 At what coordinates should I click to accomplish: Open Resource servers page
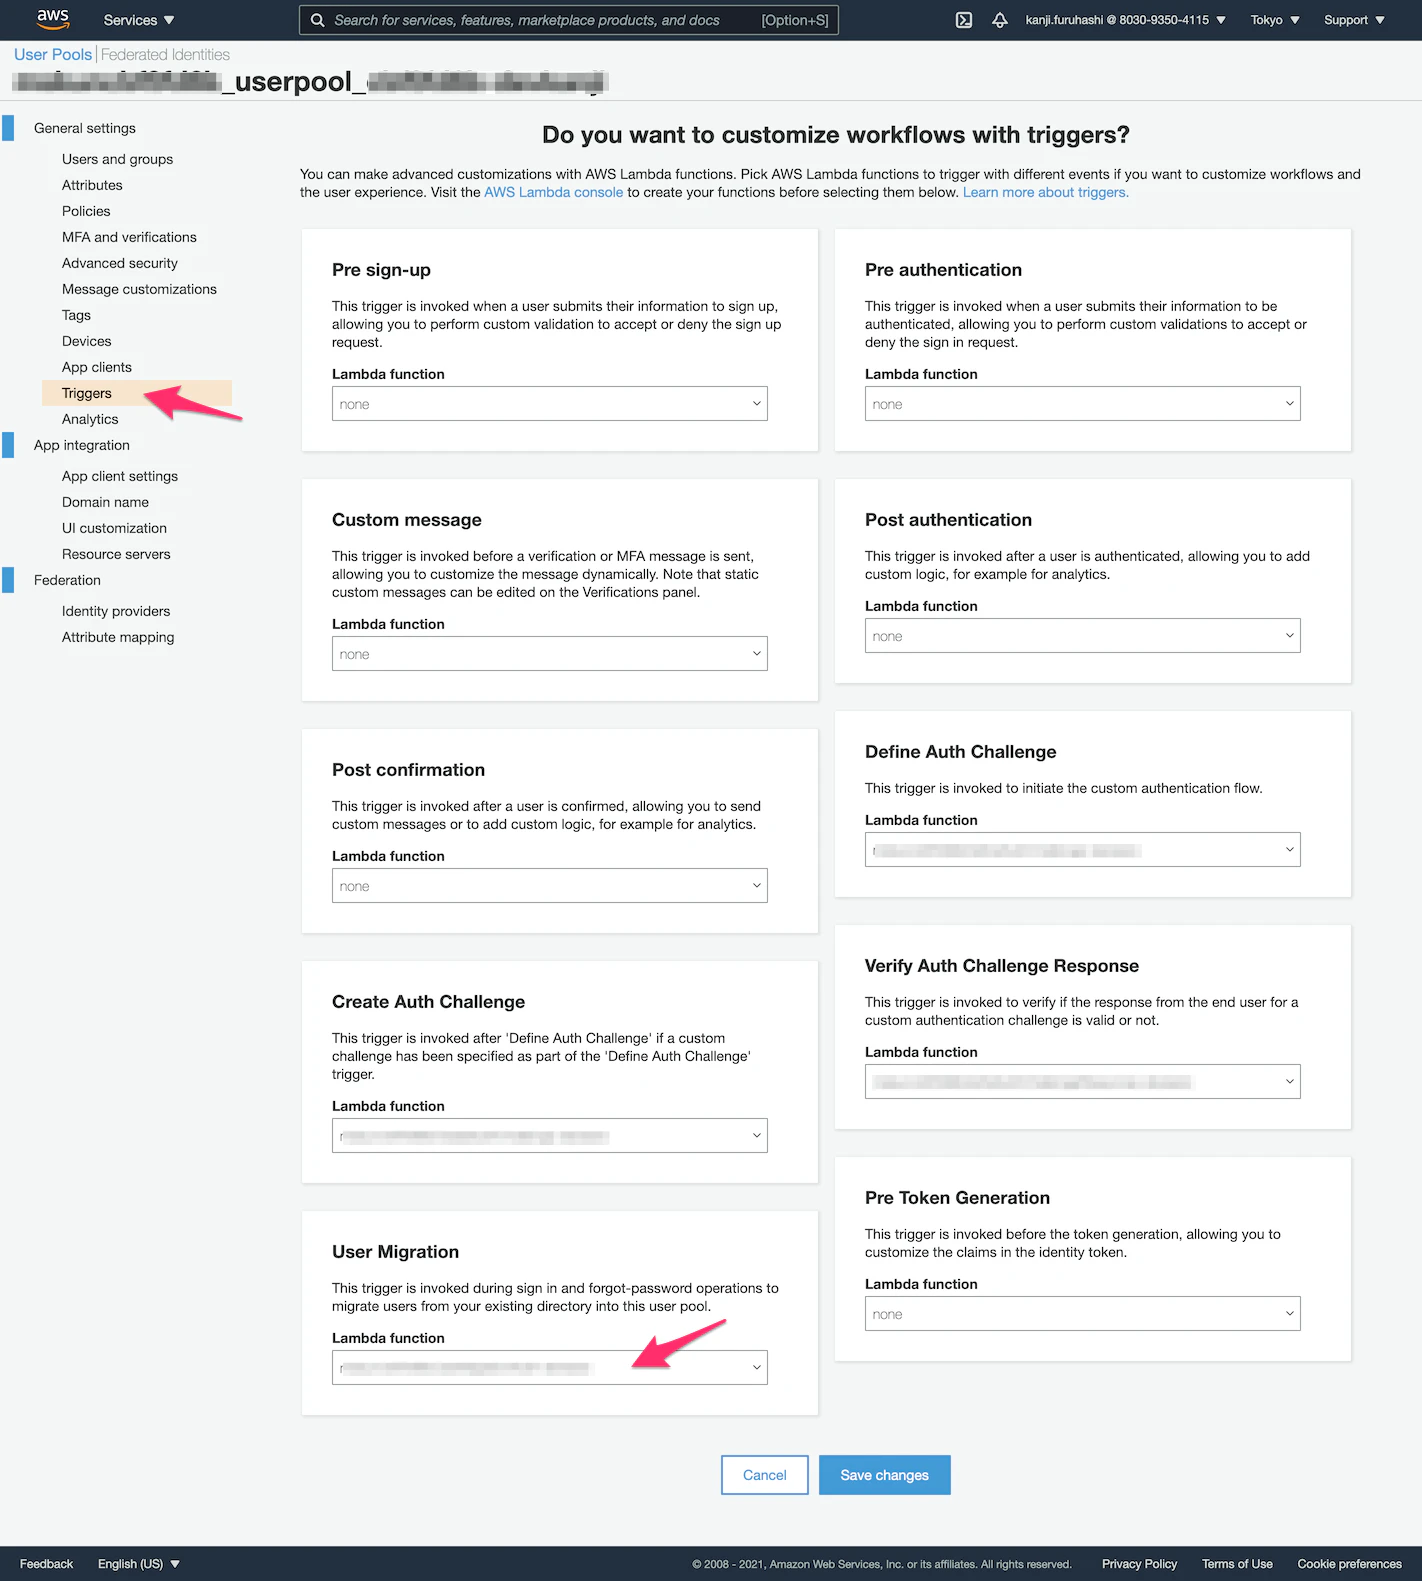[116, 554]
